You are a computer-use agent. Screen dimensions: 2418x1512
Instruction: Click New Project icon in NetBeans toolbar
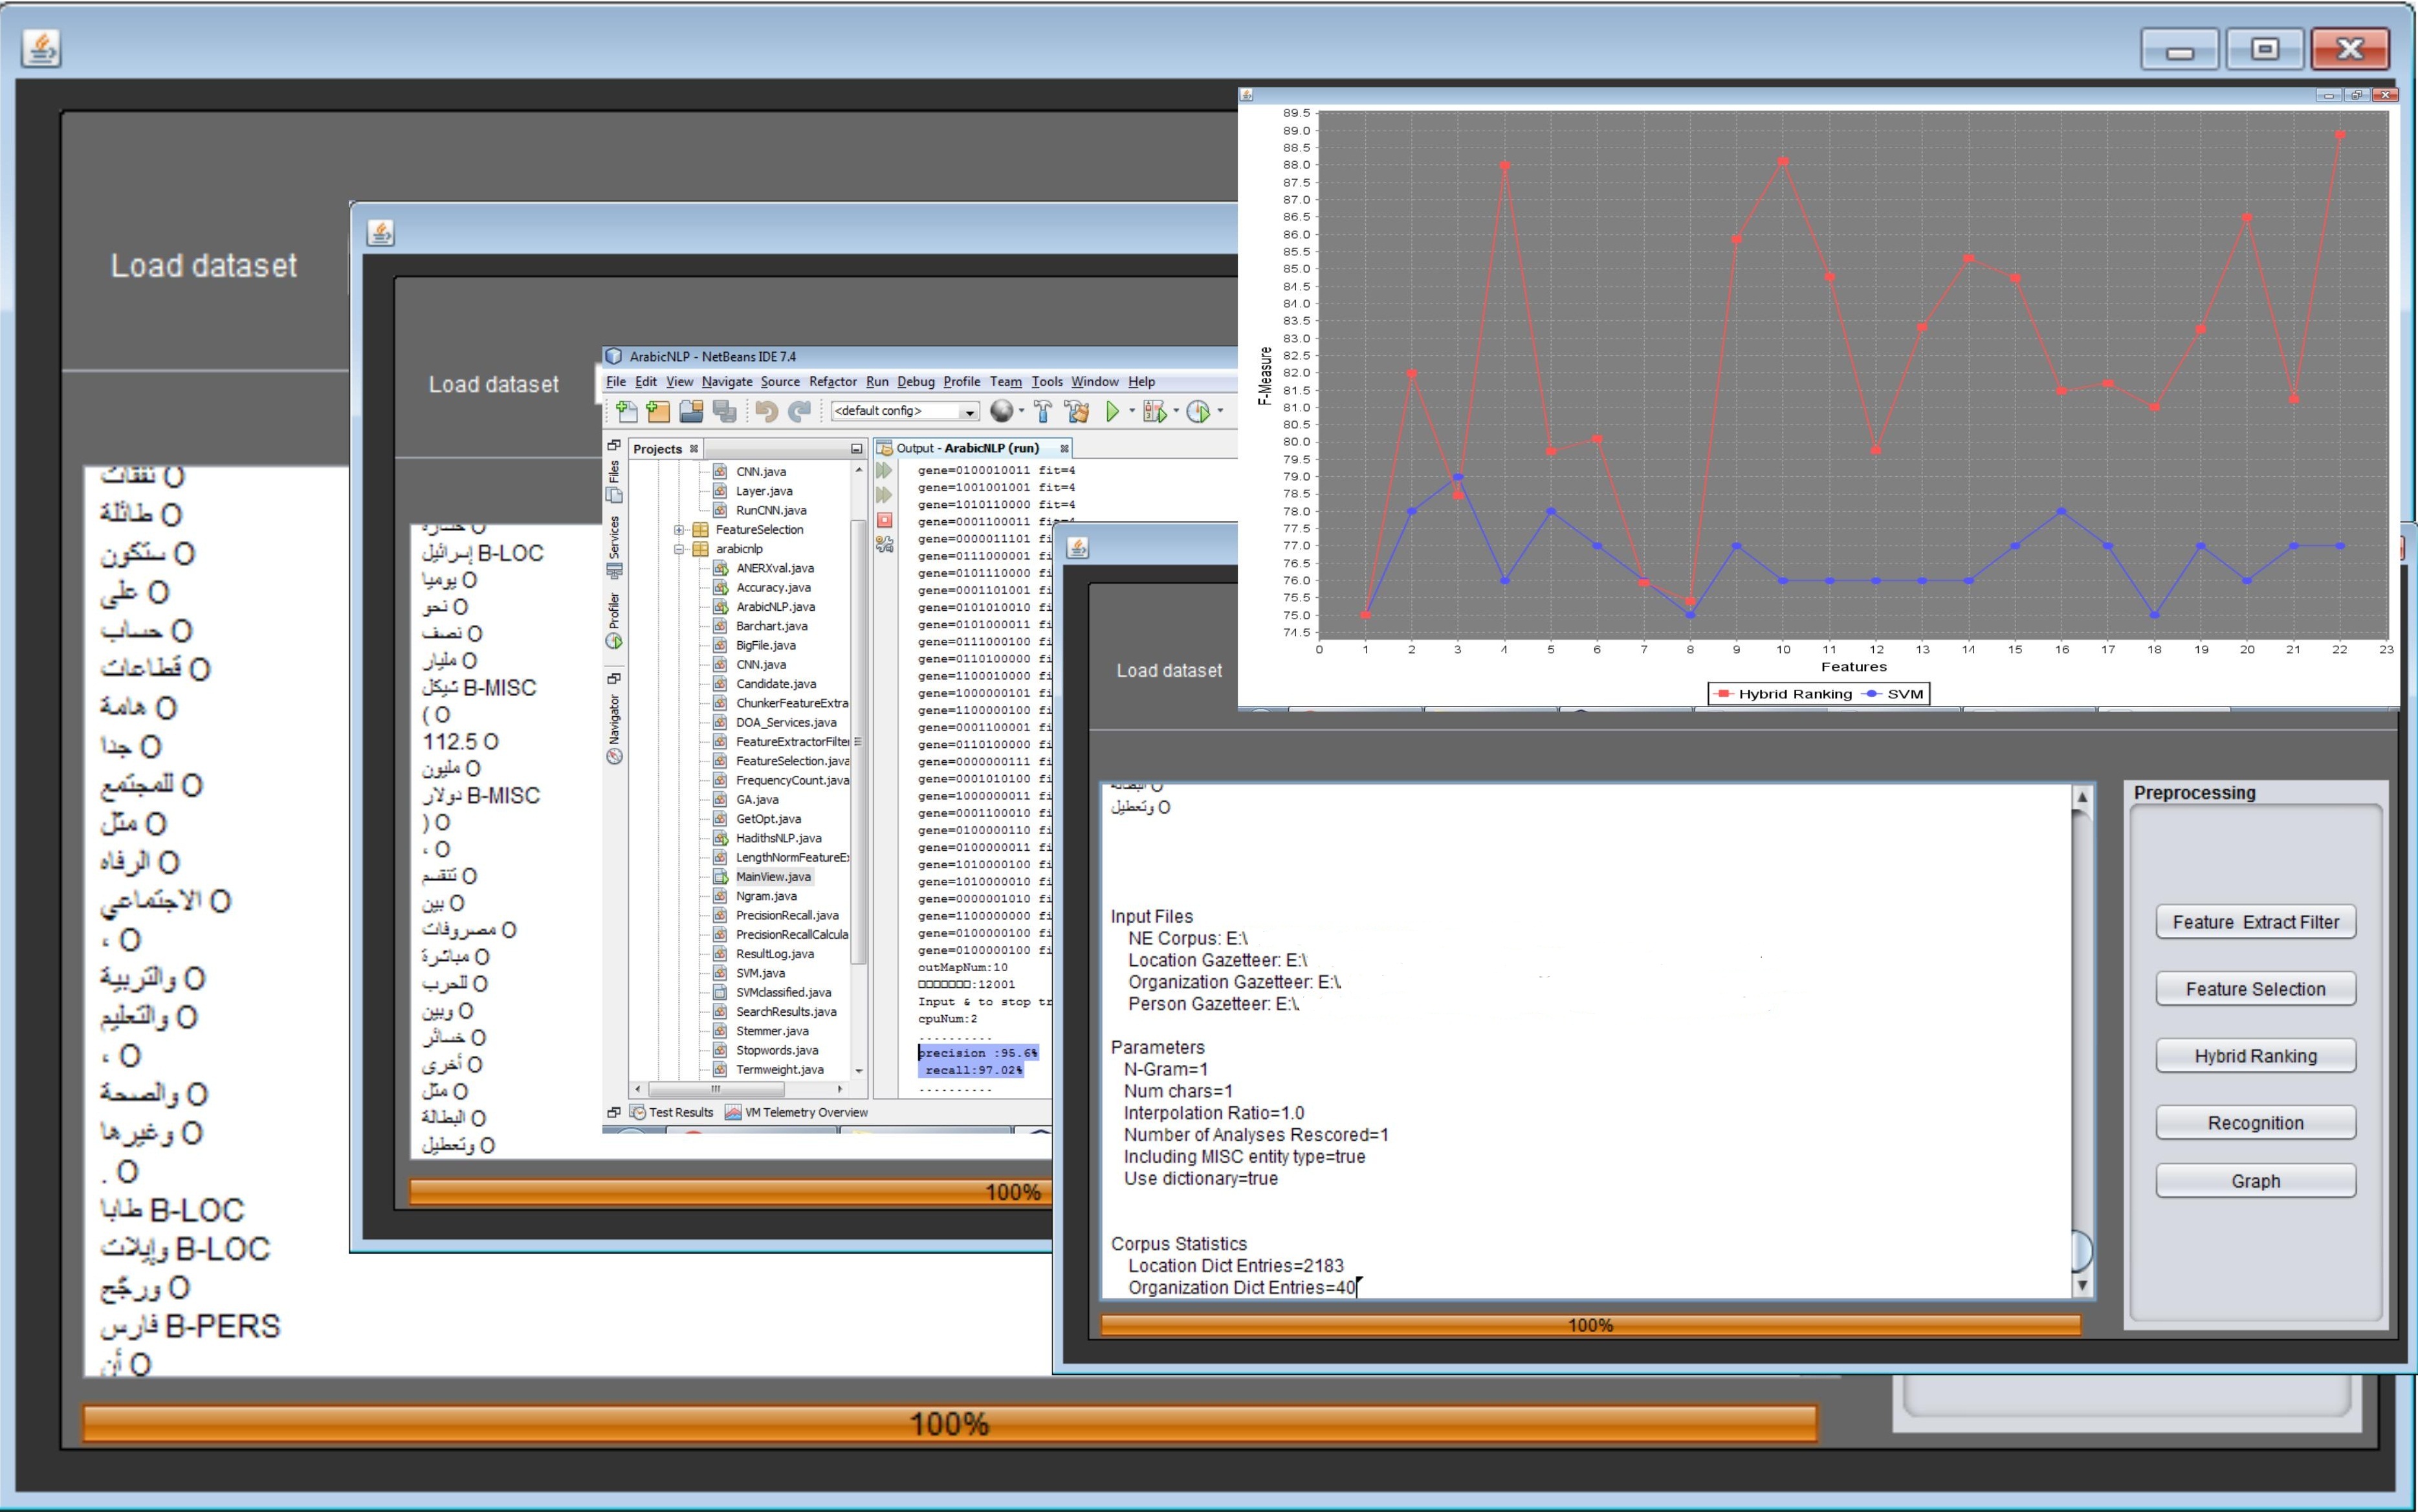coord(658,411)
